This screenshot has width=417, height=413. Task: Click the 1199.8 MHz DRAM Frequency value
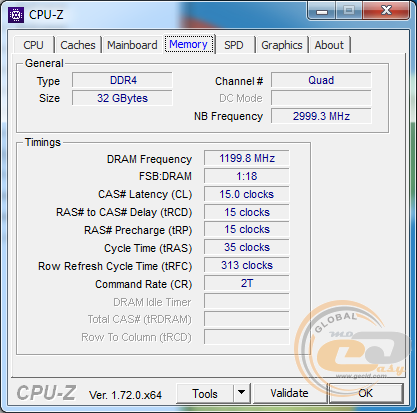(247, 158)
